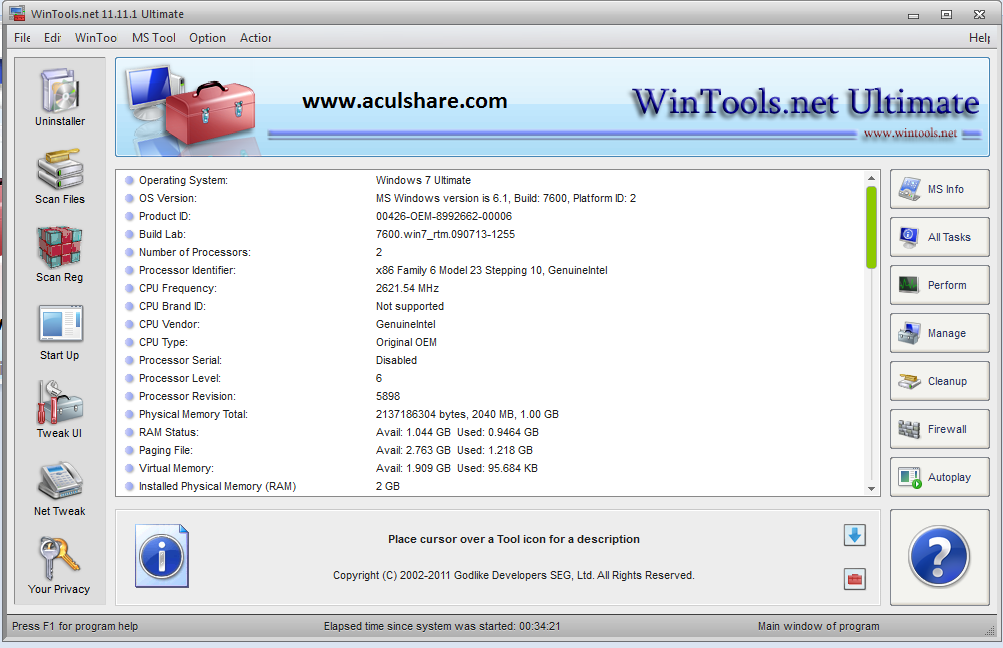Open the WinTool menu

95,38
